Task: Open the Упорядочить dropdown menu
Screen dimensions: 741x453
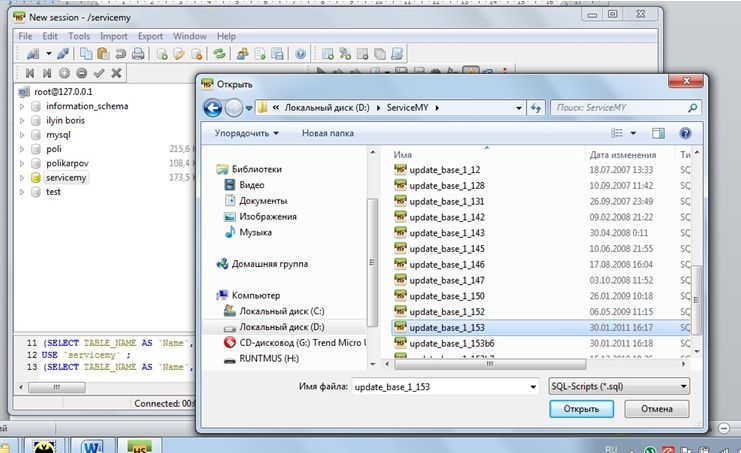Action: coord(247,132)
